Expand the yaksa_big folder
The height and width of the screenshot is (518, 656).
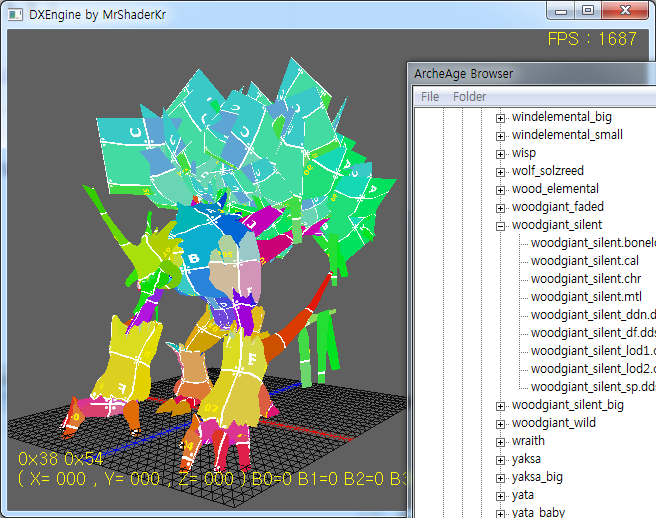[x=500, y=478]
